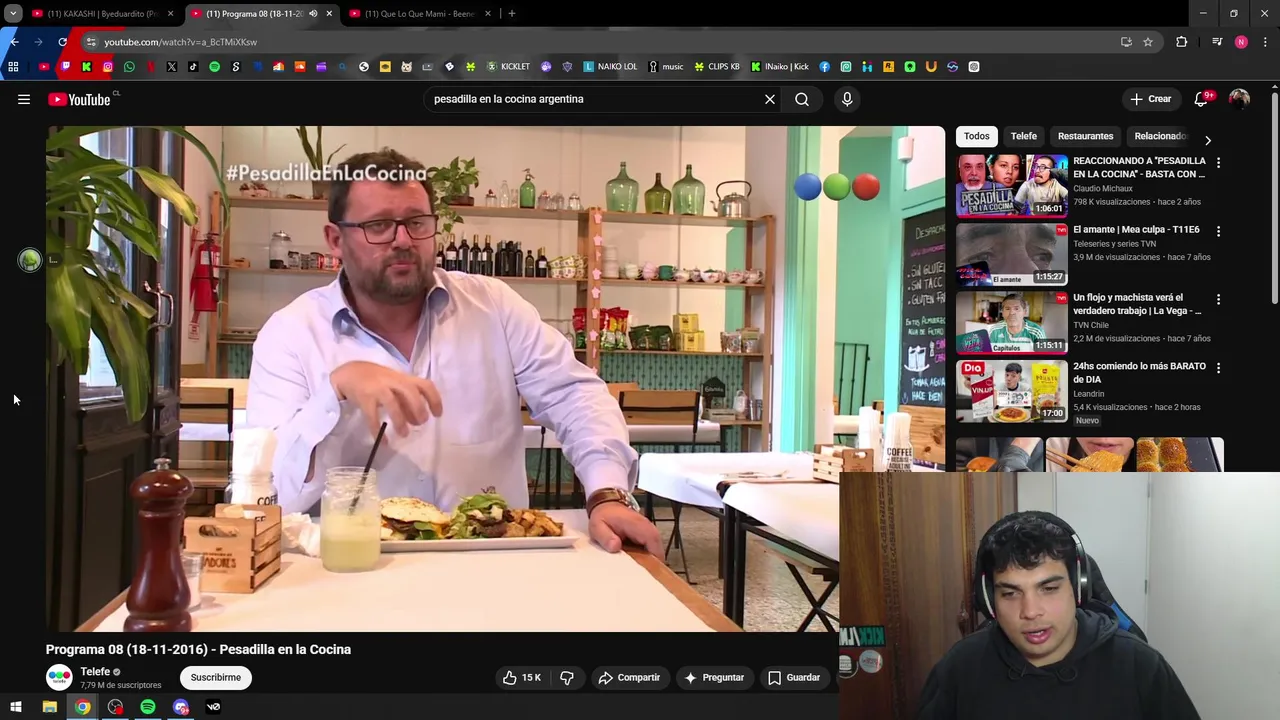Open the Telefe channel name link
1280x720 pixels.
(95, 672)
